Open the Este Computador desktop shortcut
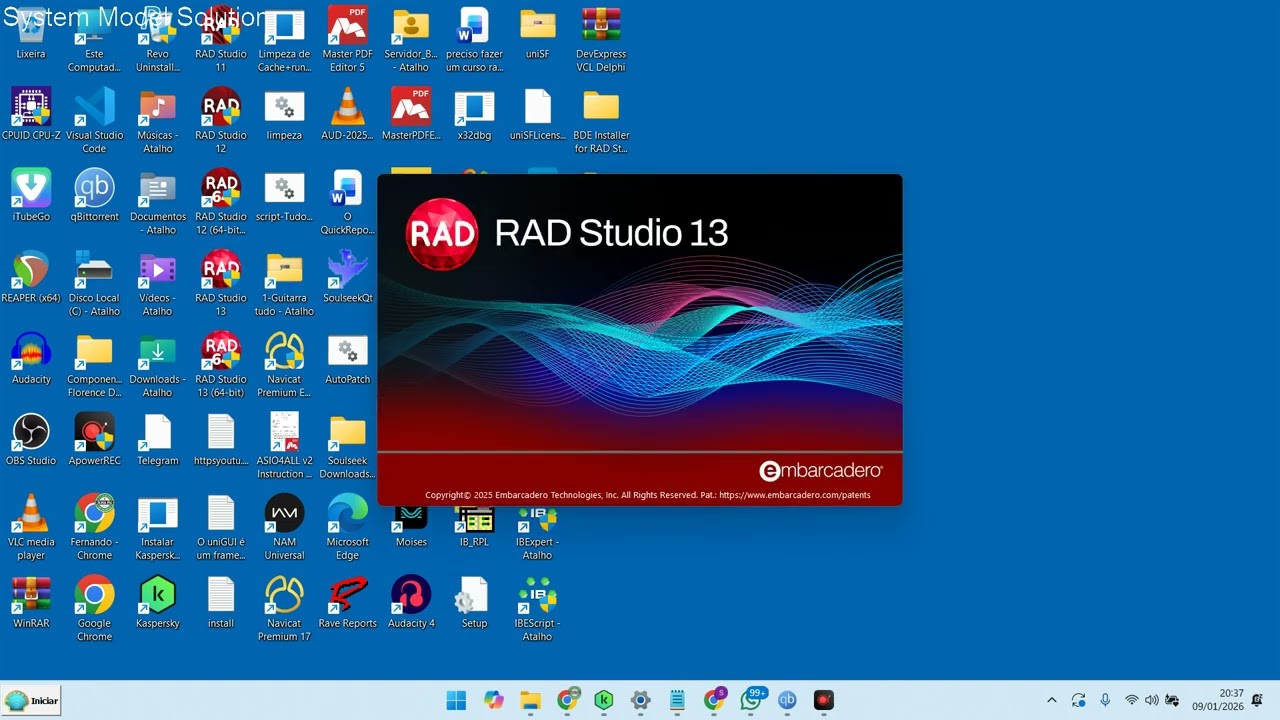The image size is (1280, 720). tap(94, 40)
